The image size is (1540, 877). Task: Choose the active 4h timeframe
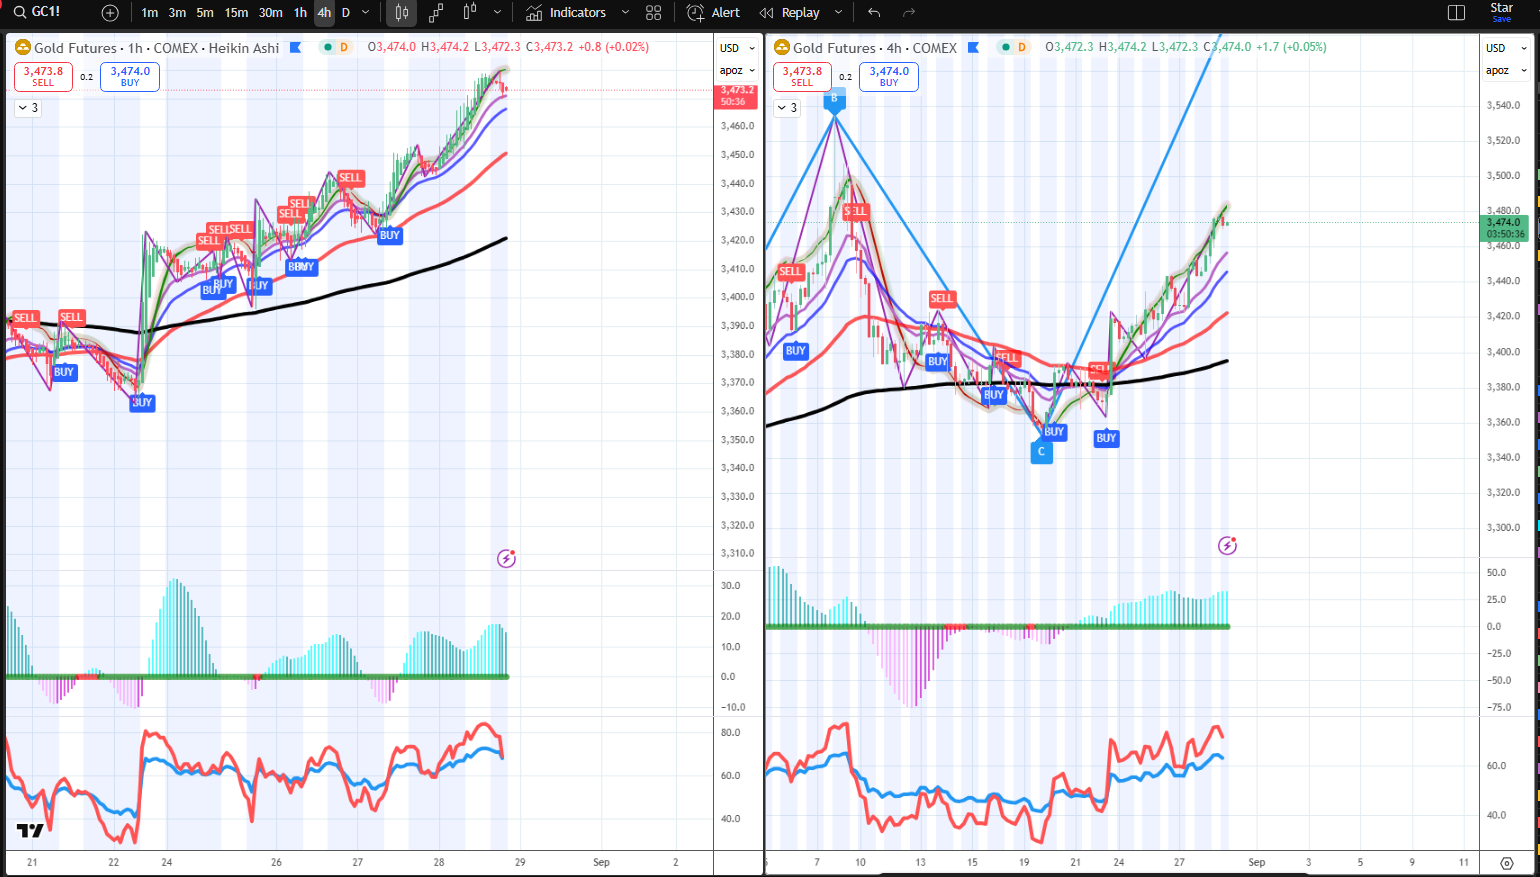(x=324, y=13)
